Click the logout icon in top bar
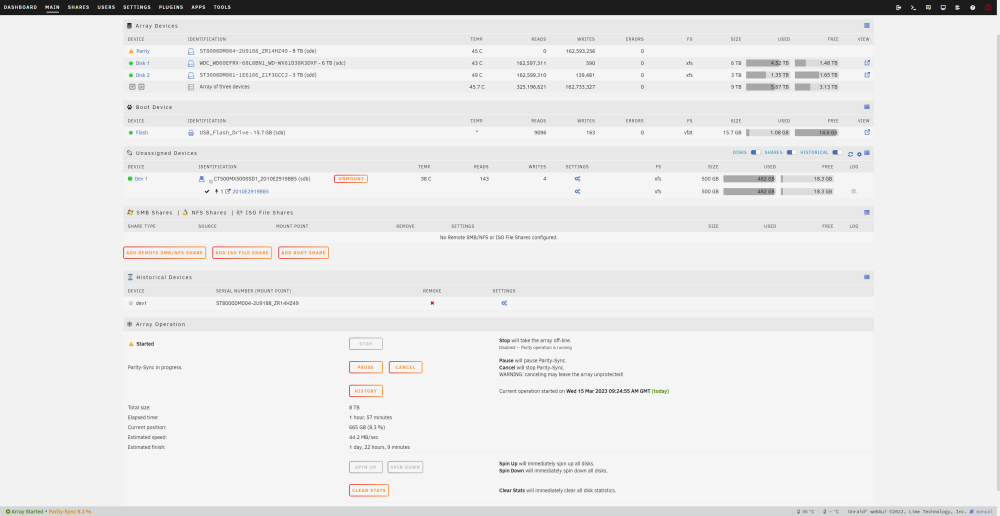 pyautogui.click(x=899, y=8)
